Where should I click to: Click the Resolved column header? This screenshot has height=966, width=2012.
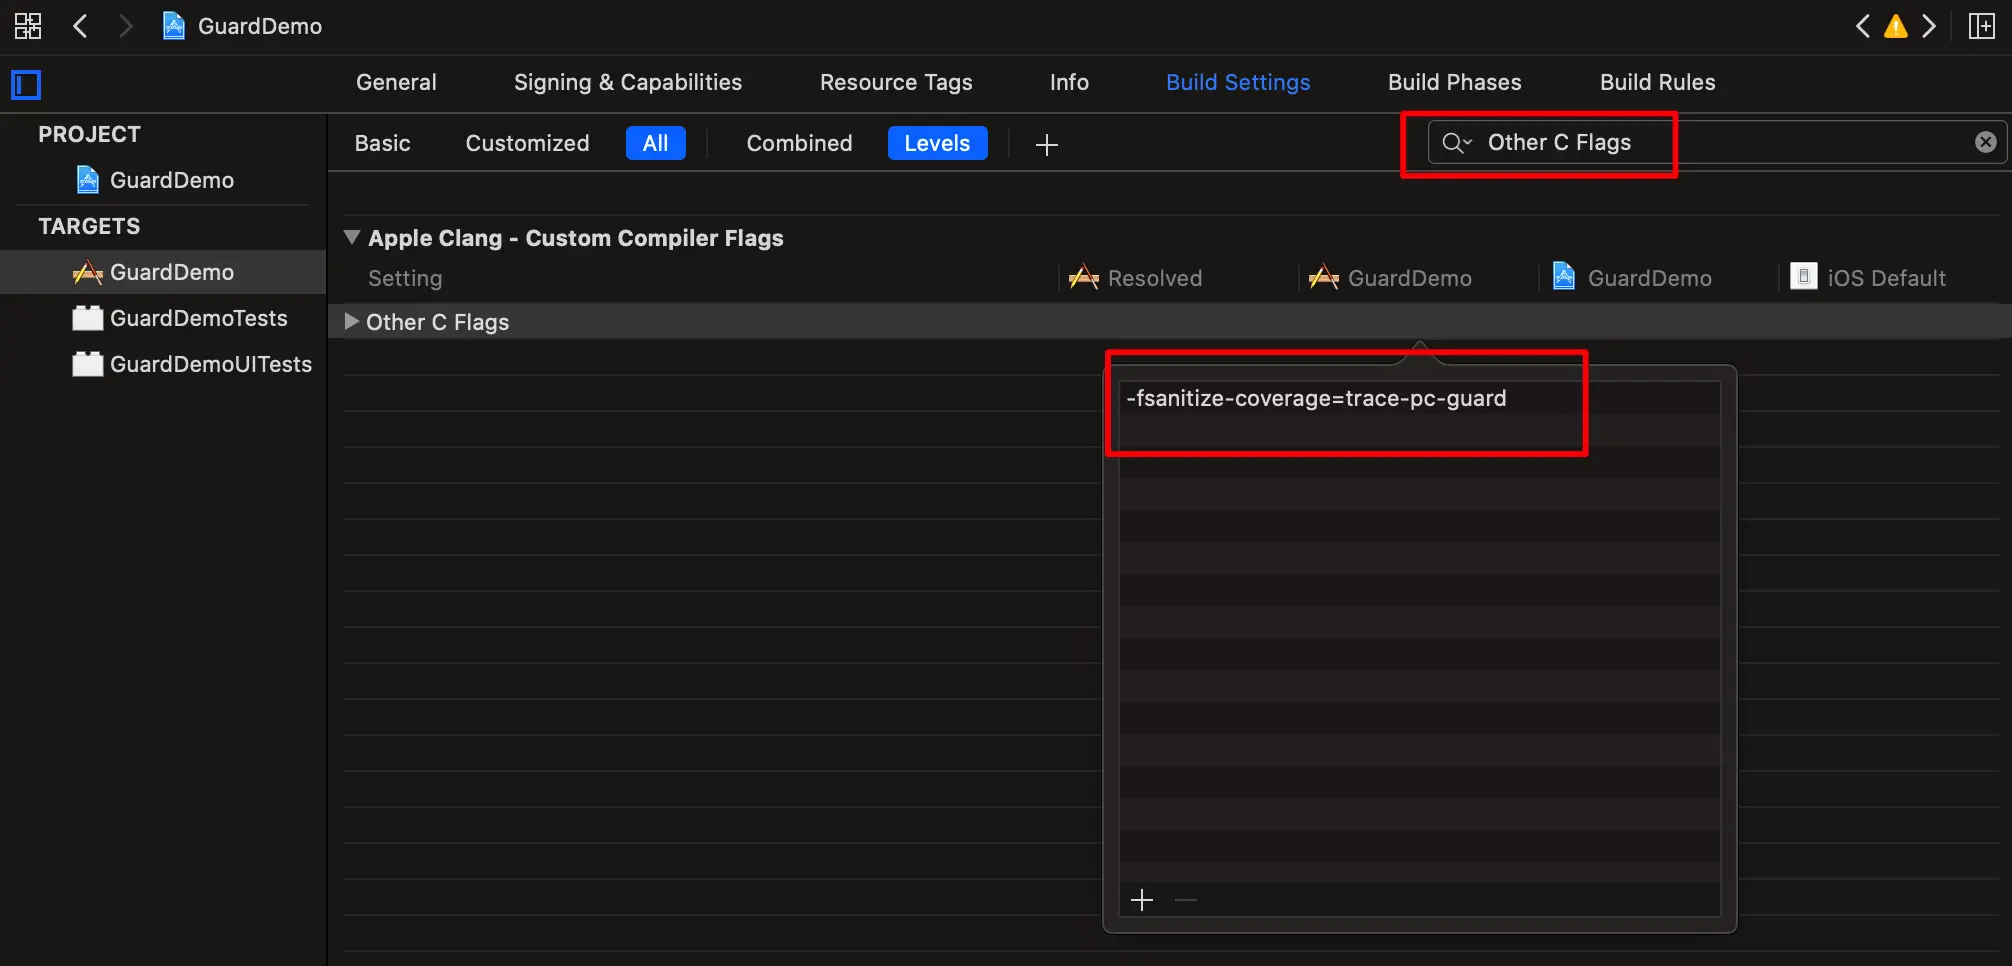pyautogui.click(x=1154, y=278)
